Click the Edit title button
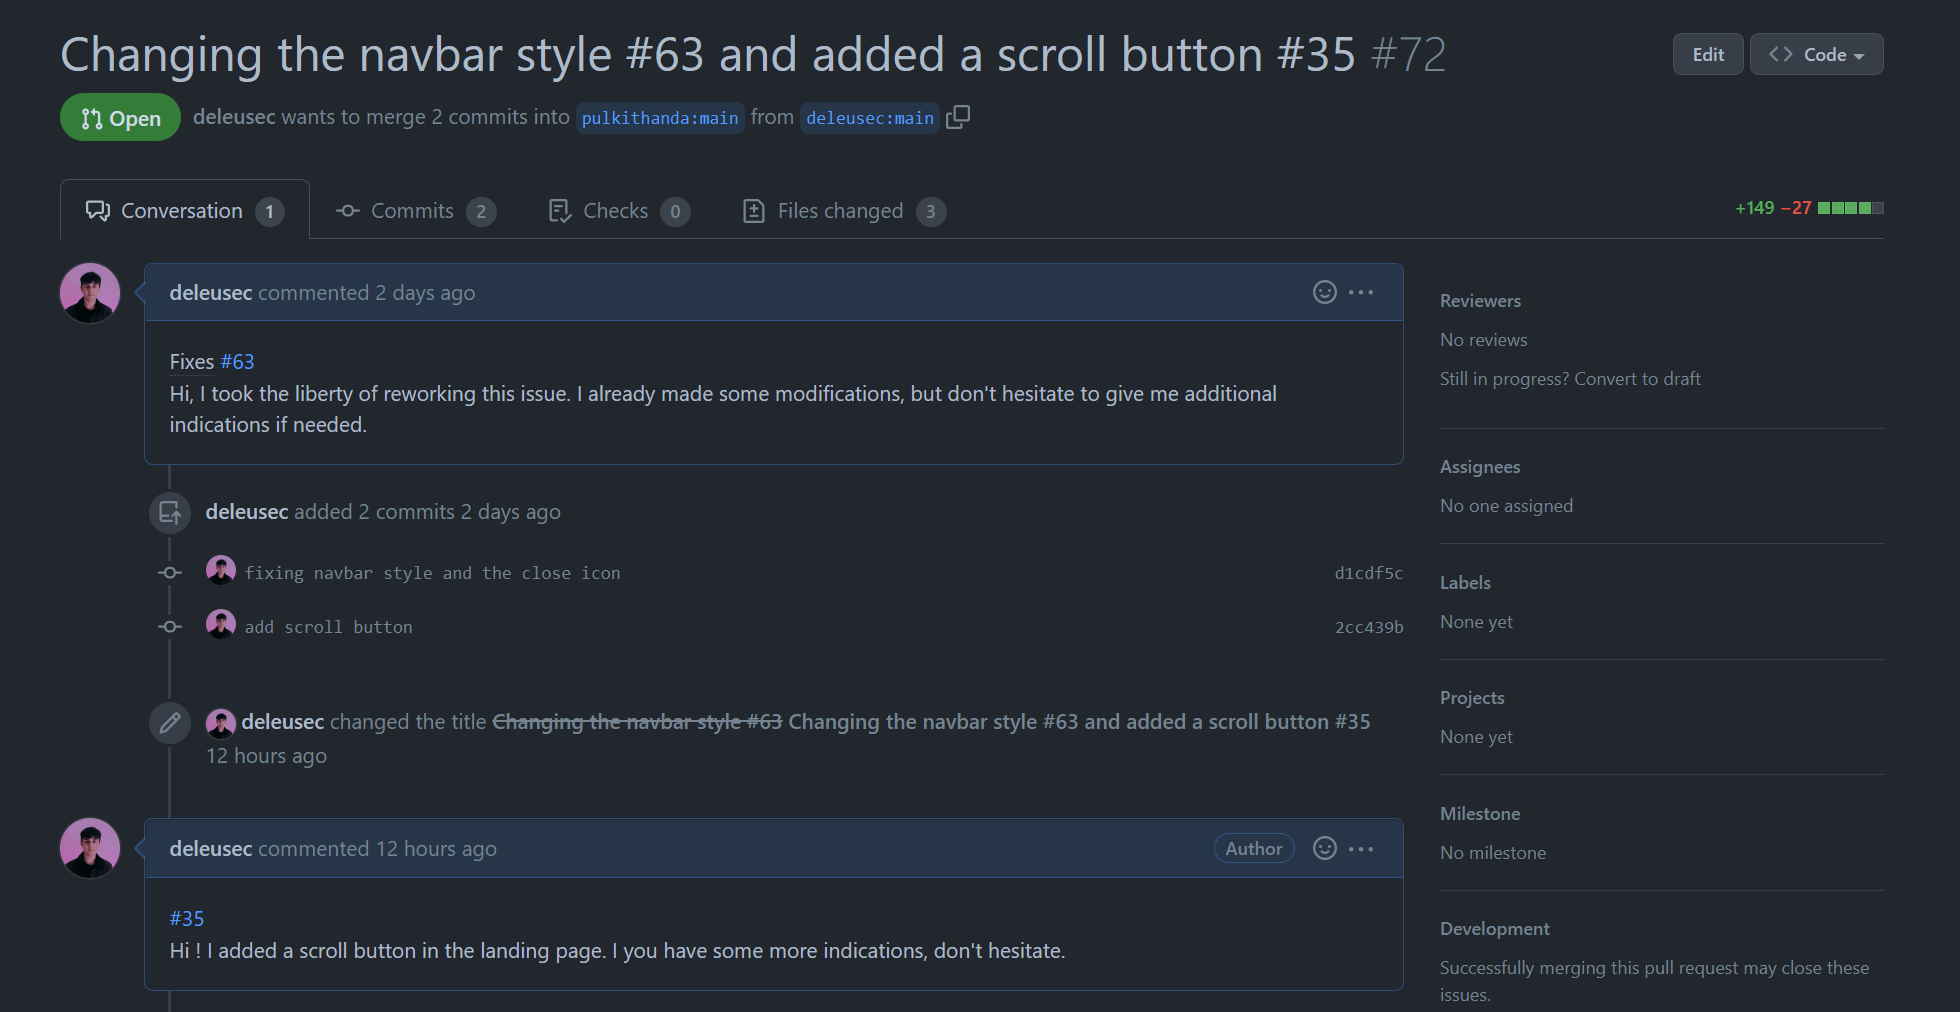The height and width of the screenshot is (1012, 1960). [x=1707, y=55]
